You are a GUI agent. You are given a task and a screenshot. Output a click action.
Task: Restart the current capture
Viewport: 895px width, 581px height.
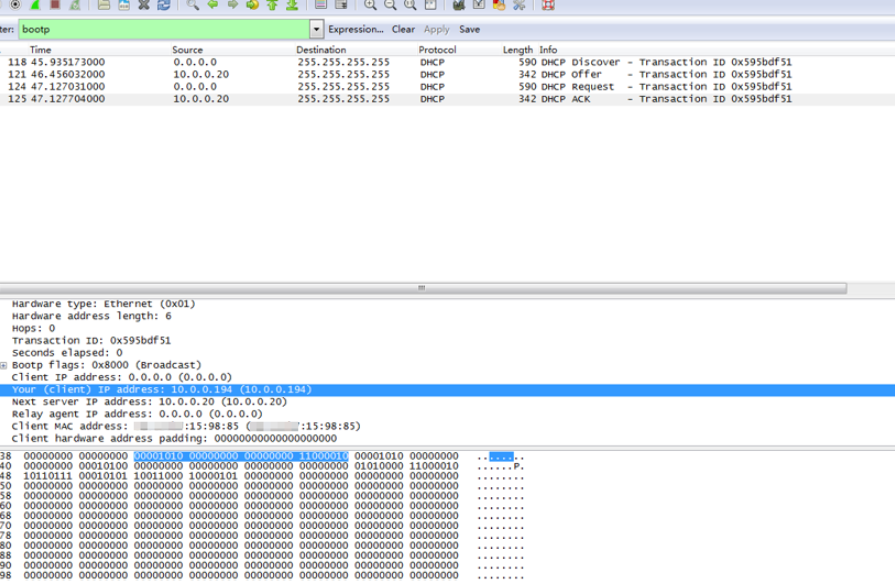point(75,5)
